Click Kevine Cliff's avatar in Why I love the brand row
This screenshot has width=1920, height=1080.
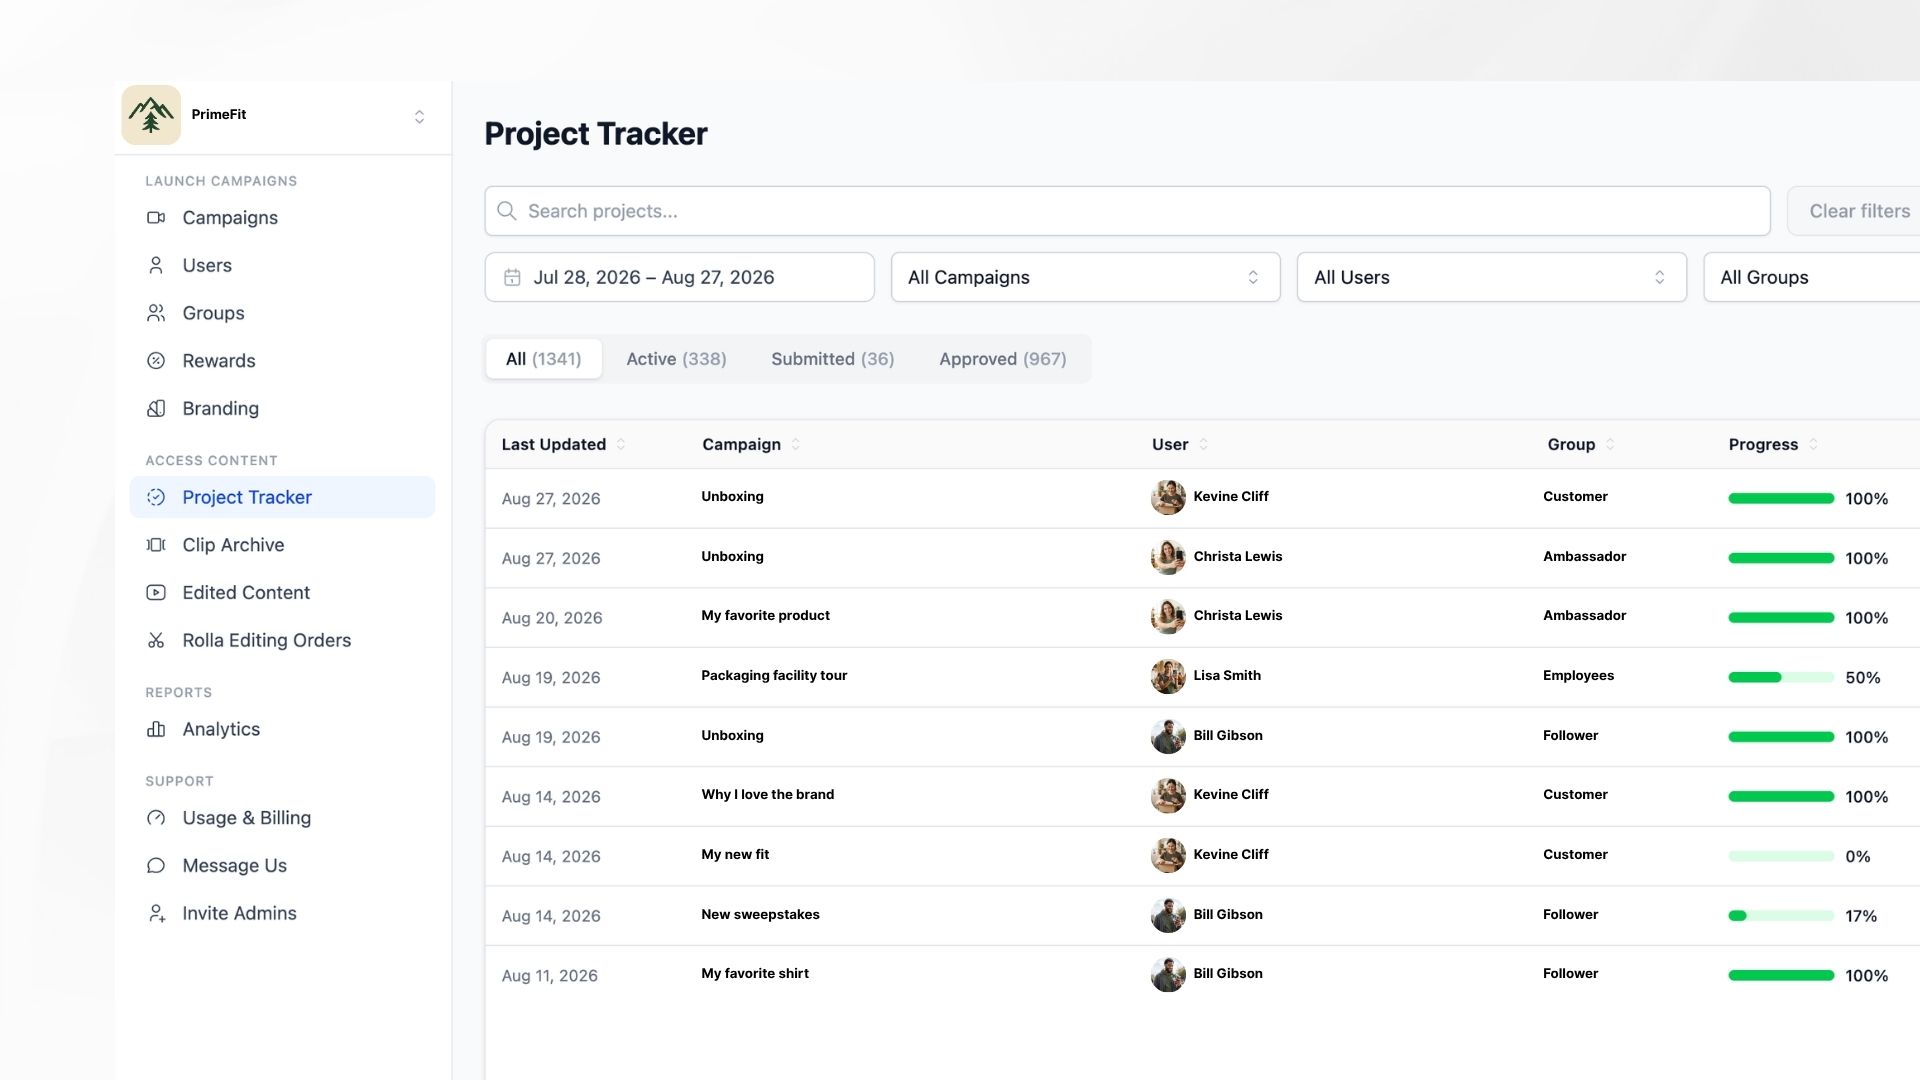click(x=1168, y=795)
